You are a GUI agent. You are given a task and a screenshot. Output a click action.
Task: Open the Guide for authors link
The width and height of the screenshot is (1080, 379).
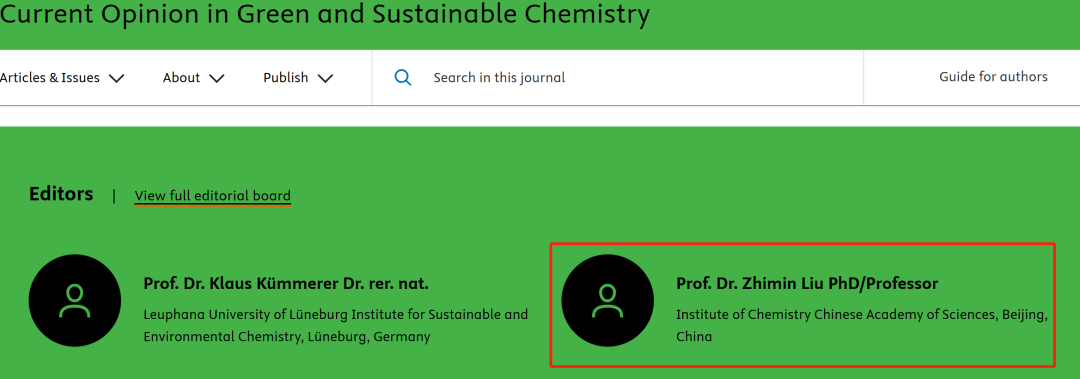[993, 76]
